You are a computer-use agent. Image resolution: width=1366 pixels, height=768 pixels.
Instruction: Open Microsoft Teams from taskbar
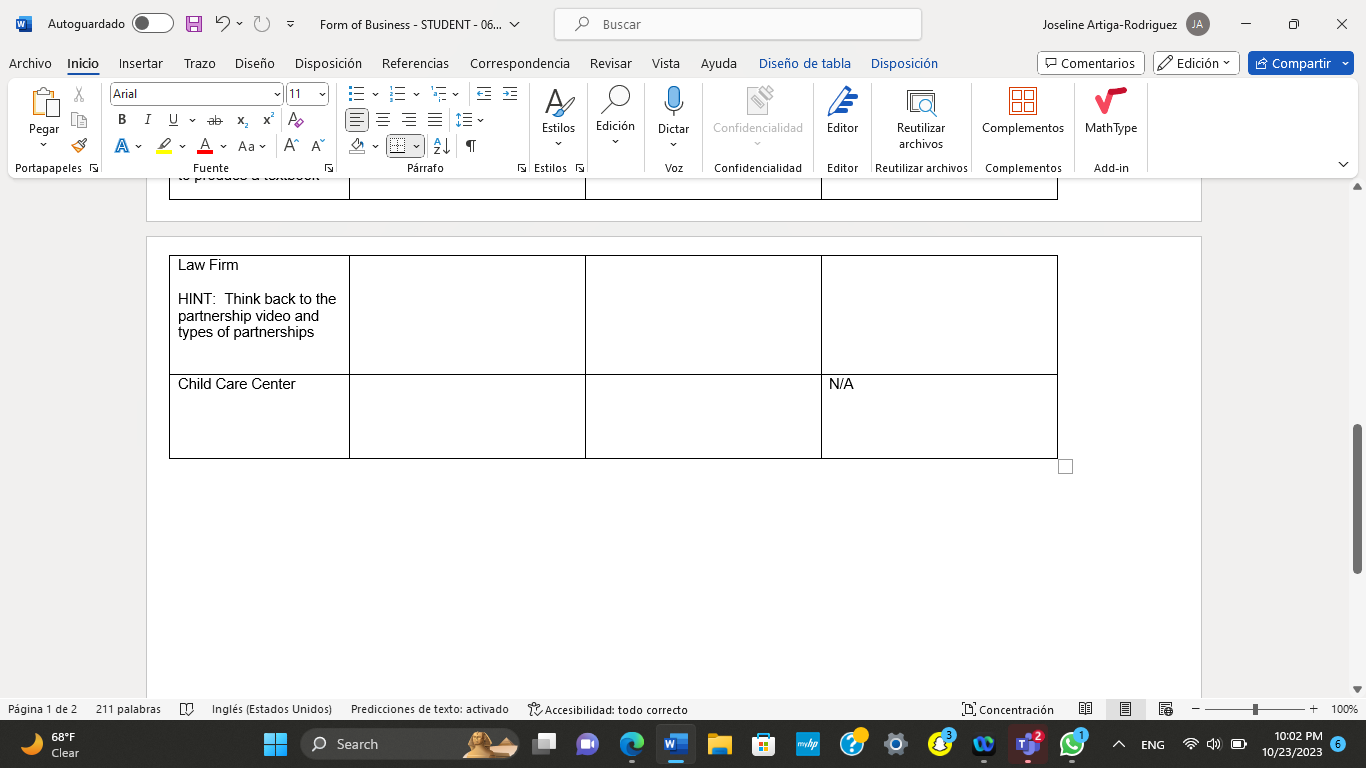click(x=1027, y=744)
